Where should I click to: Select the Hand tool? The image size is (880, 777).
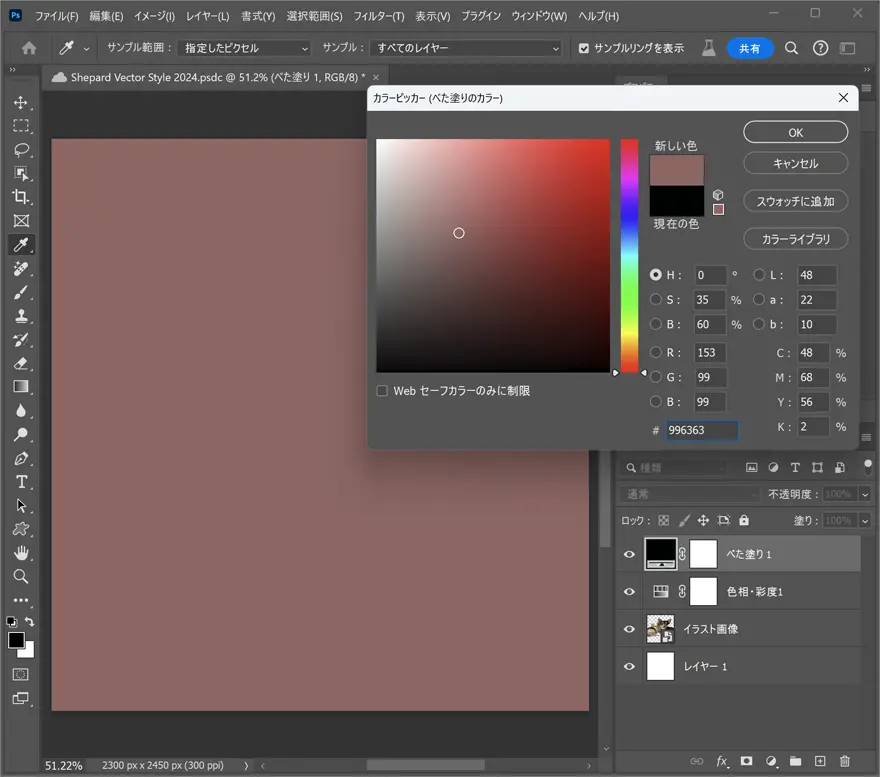pos(21,553)
